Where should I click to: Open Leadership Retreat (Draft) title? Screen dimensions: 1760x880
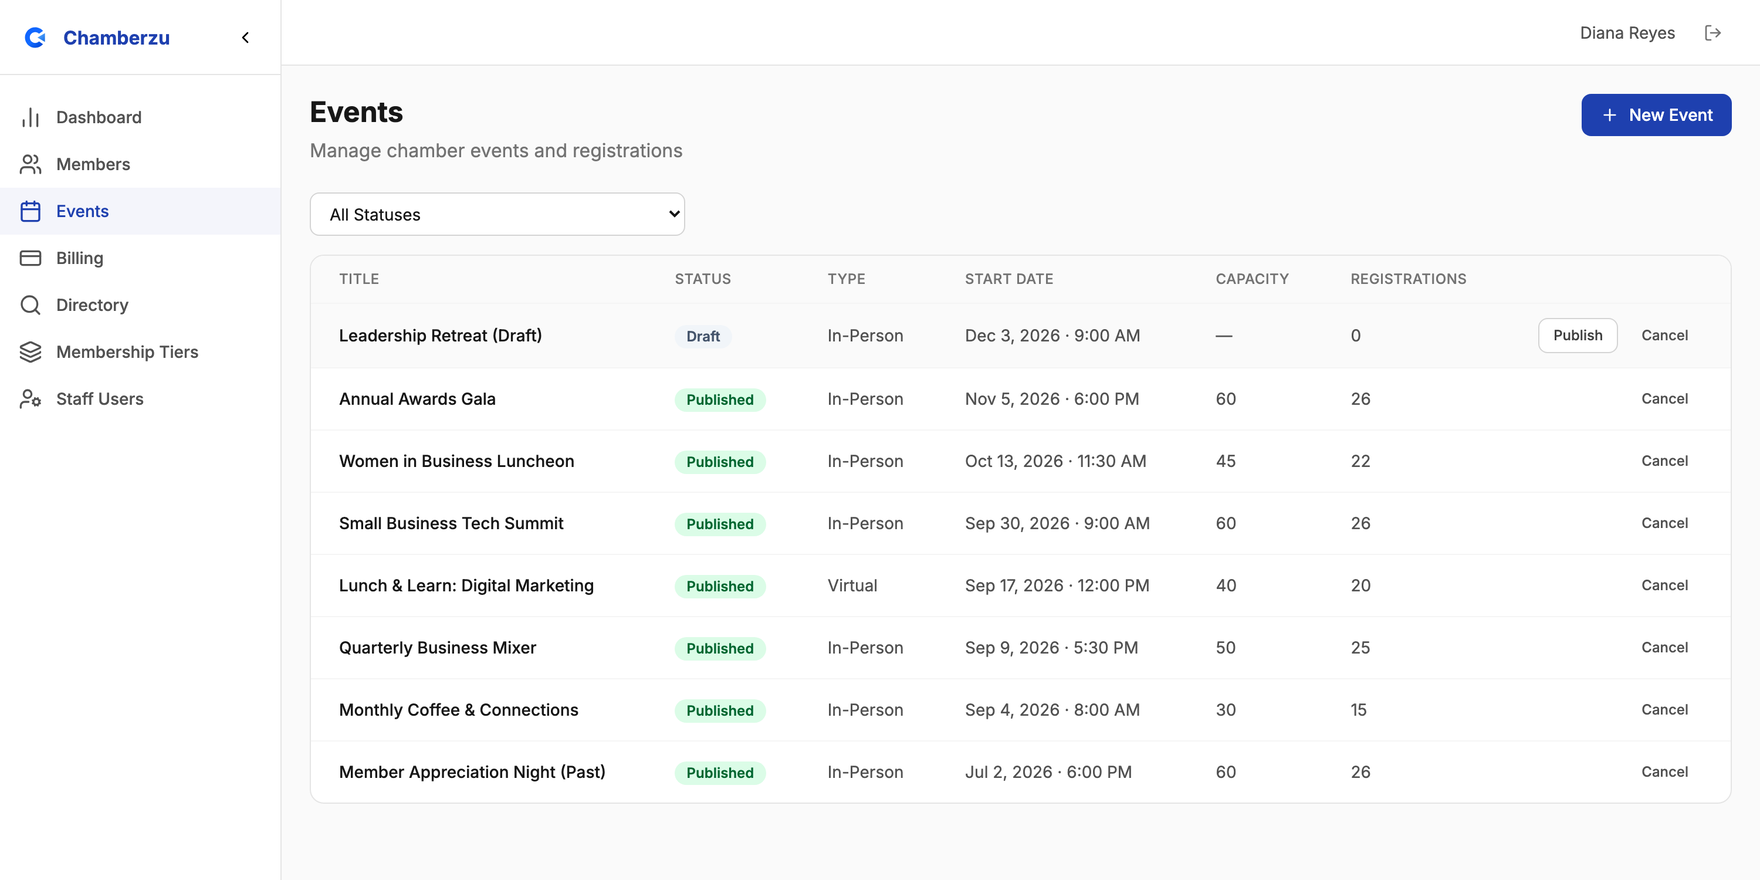[x=440, y=336]
